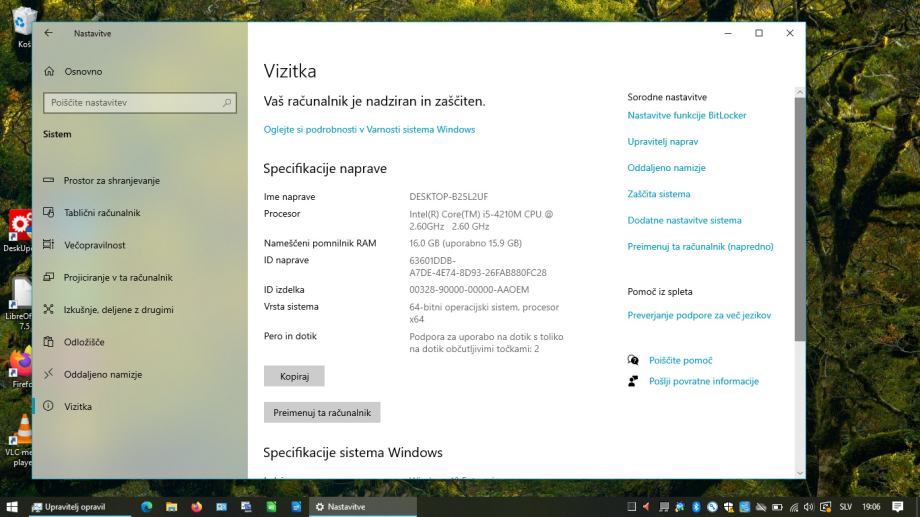
Task: Select Izkušnje, deljene z drugimi
Action: pos(109,310)
